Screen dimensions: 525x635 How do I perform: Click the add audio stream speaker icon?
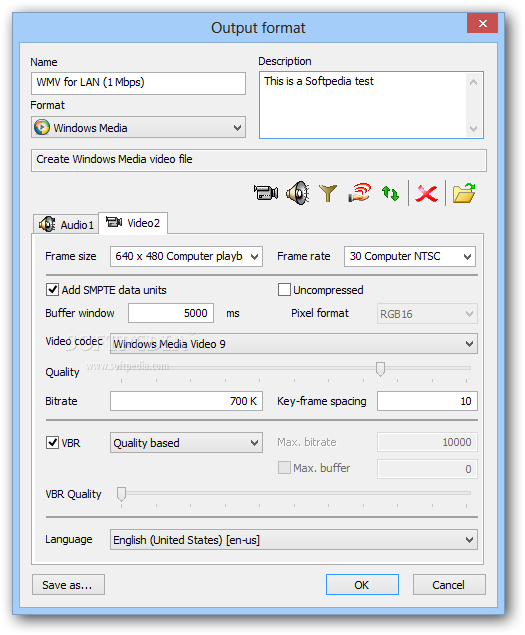[298, 193]
